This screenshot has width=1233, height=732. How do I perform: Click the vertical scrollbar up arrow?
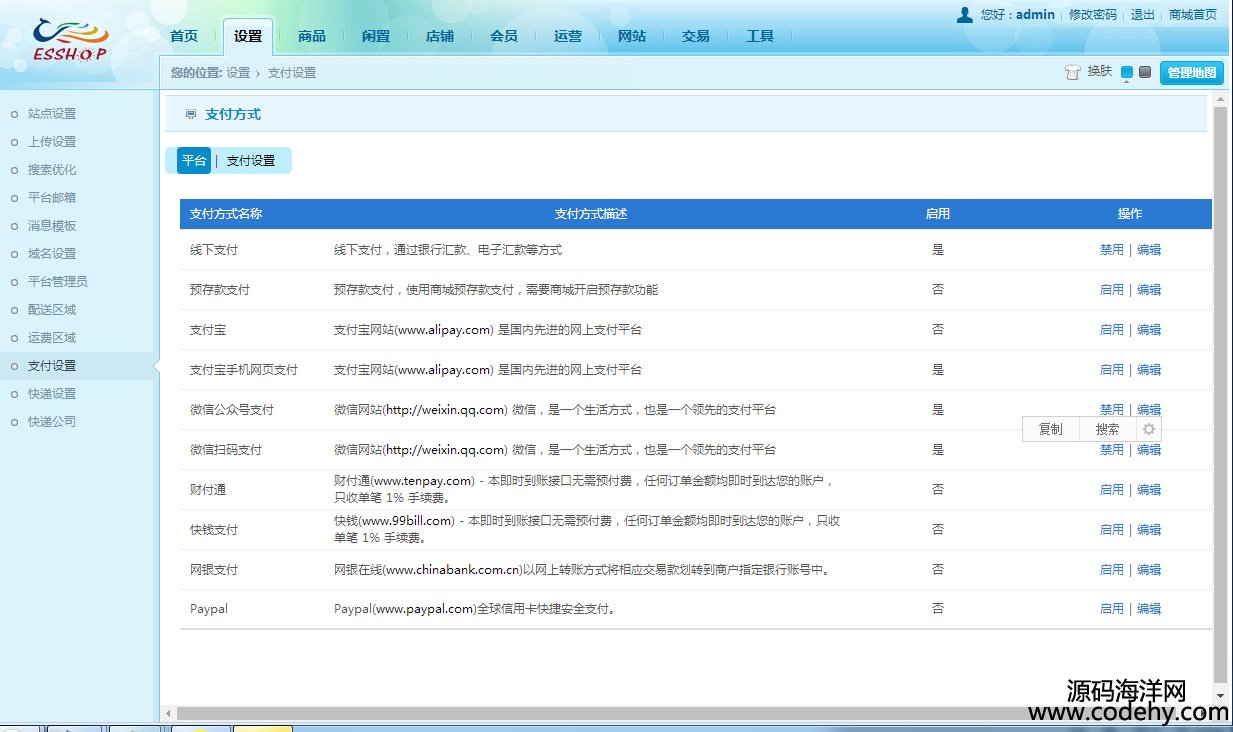pyautogui.click(x=1220, y=99)
